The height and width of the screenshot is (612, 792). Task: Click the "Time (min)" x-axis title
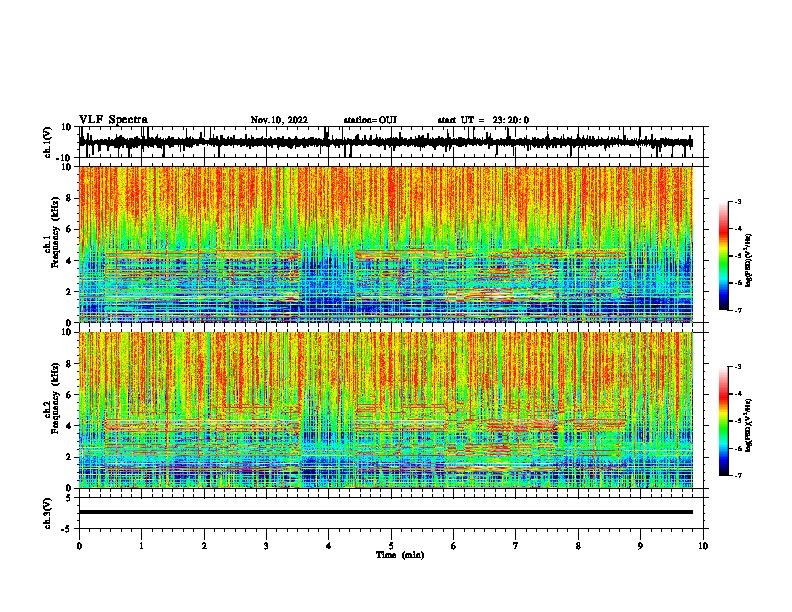[x=400, y=555]
